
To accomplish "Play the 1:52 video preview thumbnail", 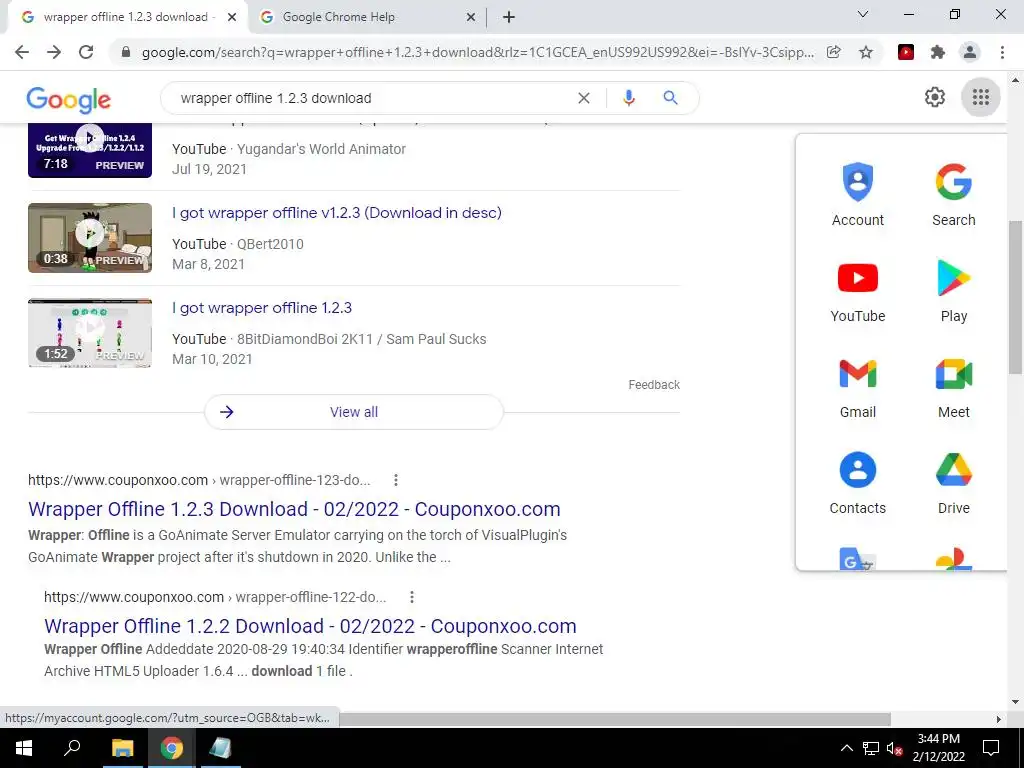I will pos(90,333).
